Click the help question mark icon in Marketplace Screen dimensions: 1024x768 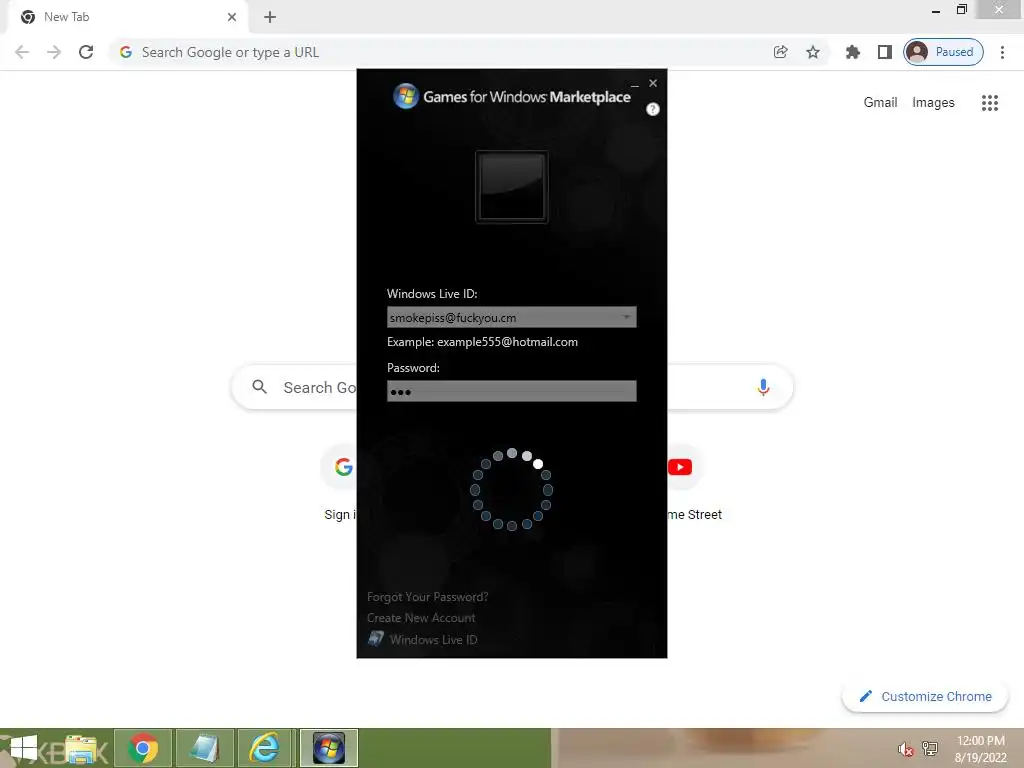coord(652,109)
